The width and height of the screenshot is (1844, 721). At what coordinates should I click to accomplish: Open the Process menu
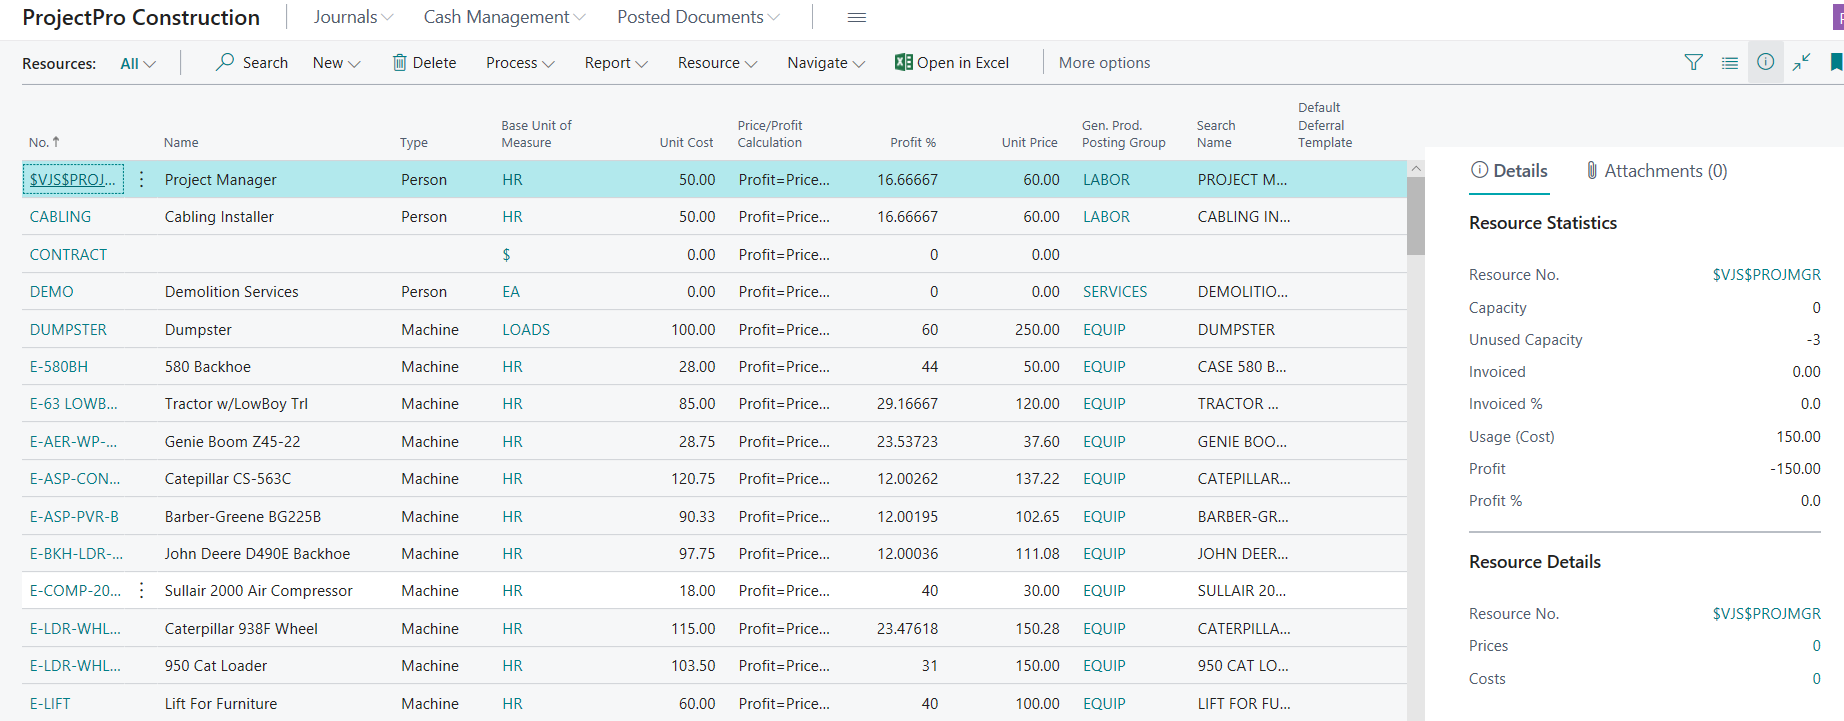click(x=519, y=63)
